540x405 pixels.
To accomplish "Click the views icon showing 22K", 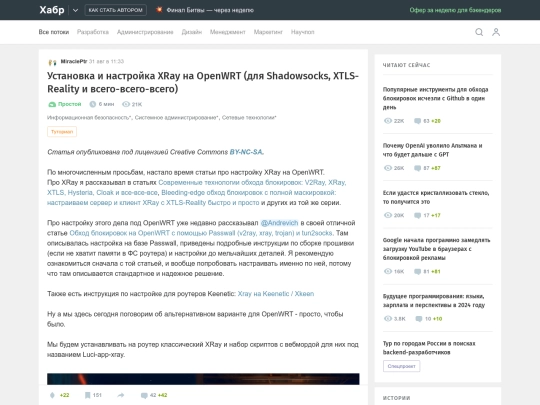I will coord(388,121).
